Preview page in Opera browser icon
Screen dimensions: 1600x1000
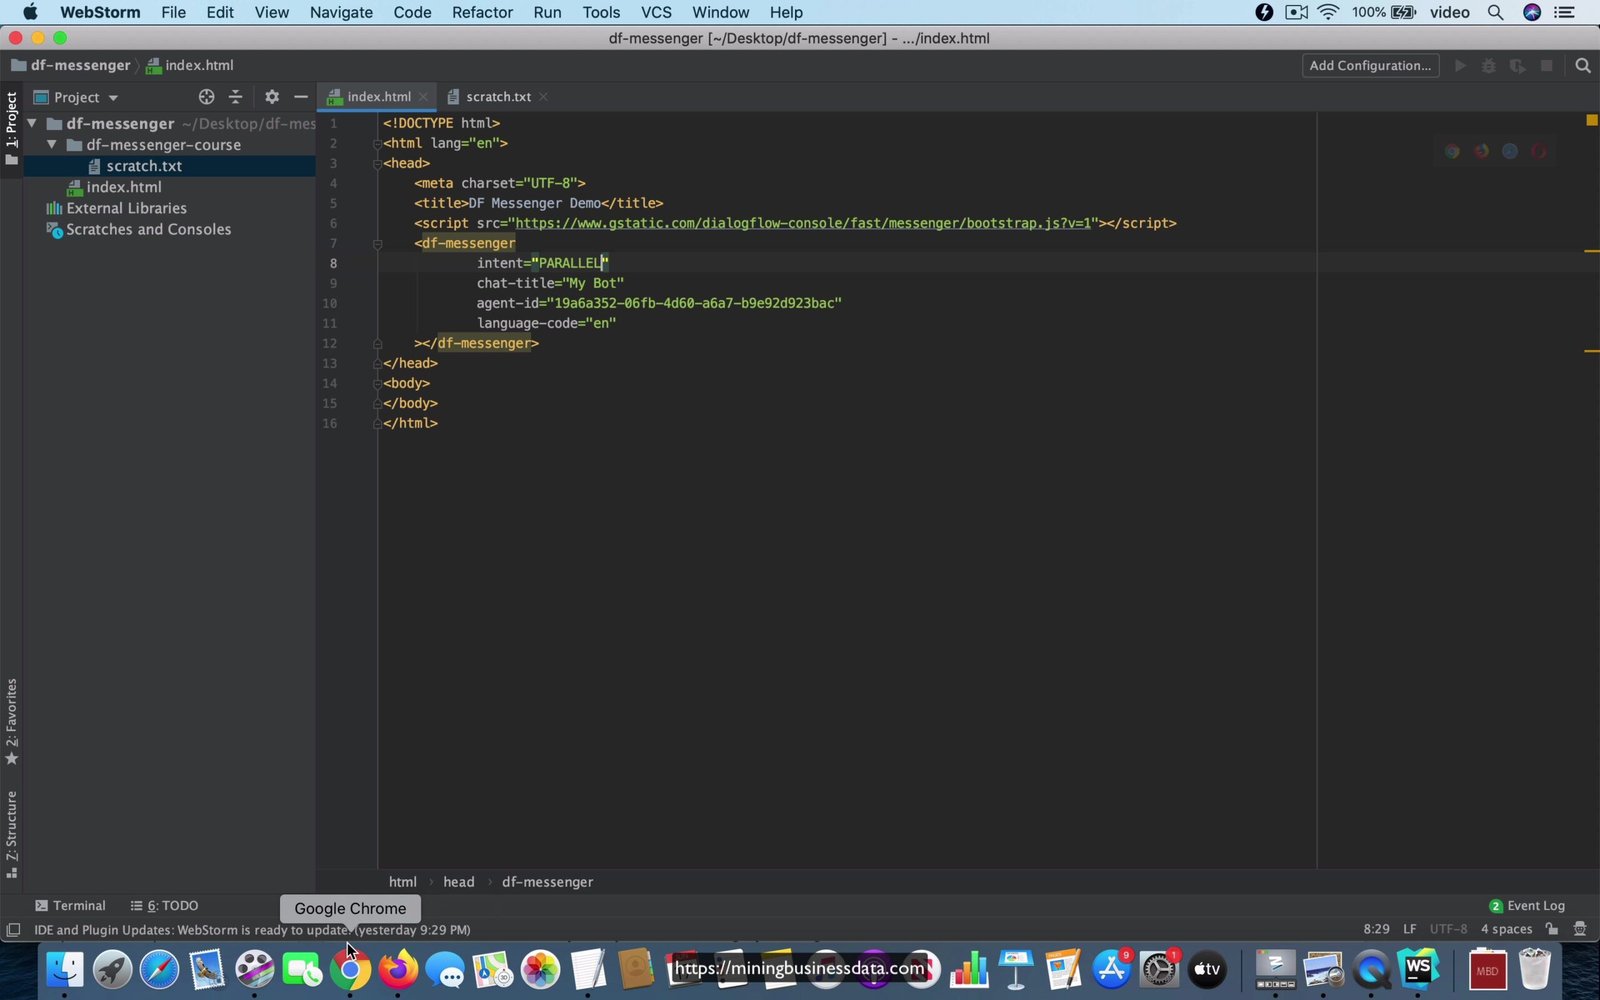1539,151
